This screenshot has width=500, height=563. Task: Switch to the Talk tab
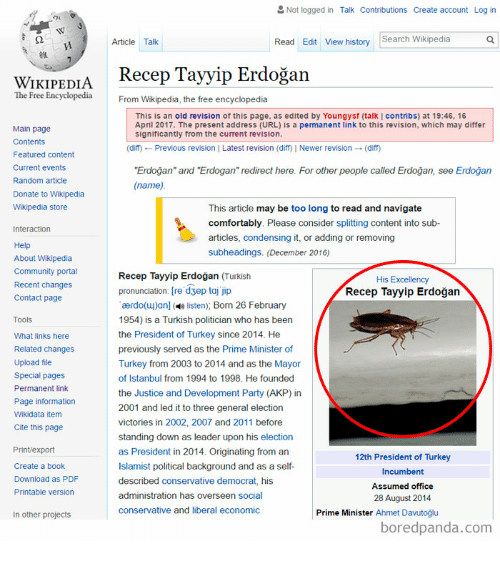click(151, 42)
